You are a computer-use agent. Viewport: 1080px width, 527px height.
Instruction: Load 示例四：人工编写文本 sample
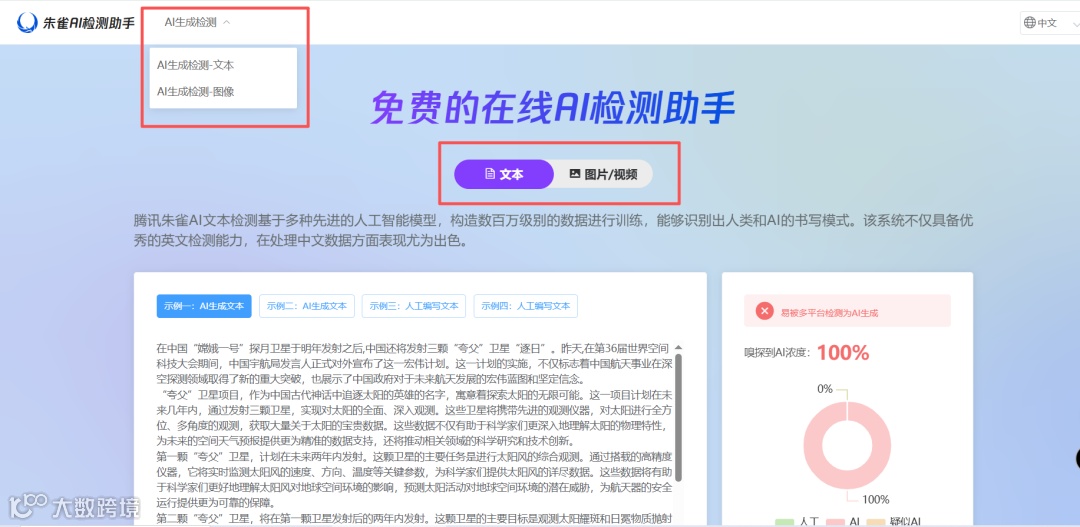(x=526, y=306)
